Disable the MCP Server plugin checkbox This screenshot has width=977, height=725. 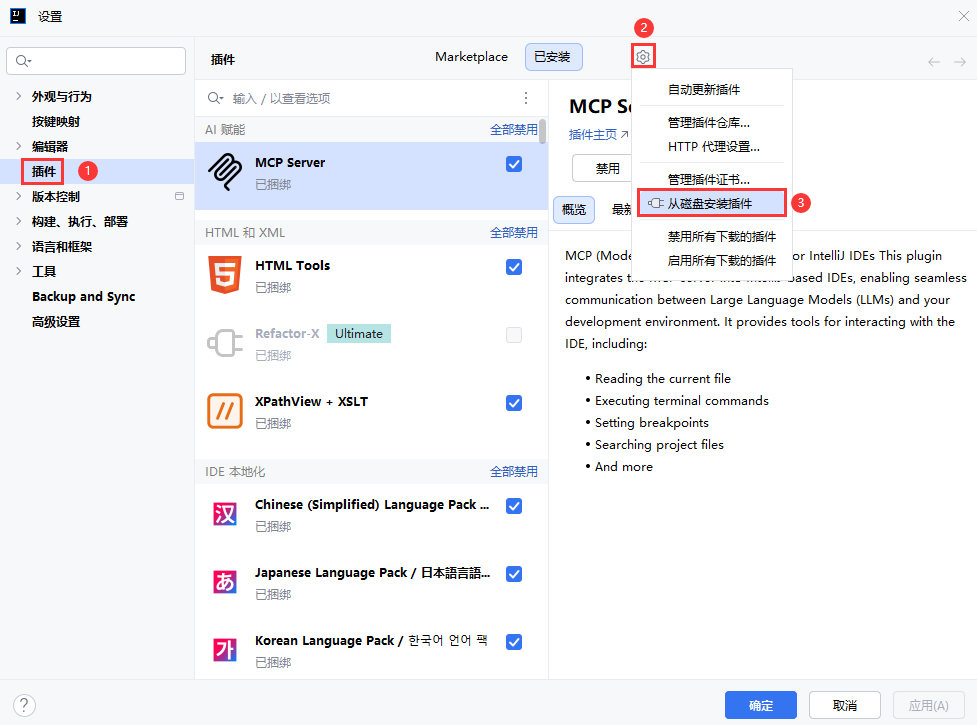(514, 164)
